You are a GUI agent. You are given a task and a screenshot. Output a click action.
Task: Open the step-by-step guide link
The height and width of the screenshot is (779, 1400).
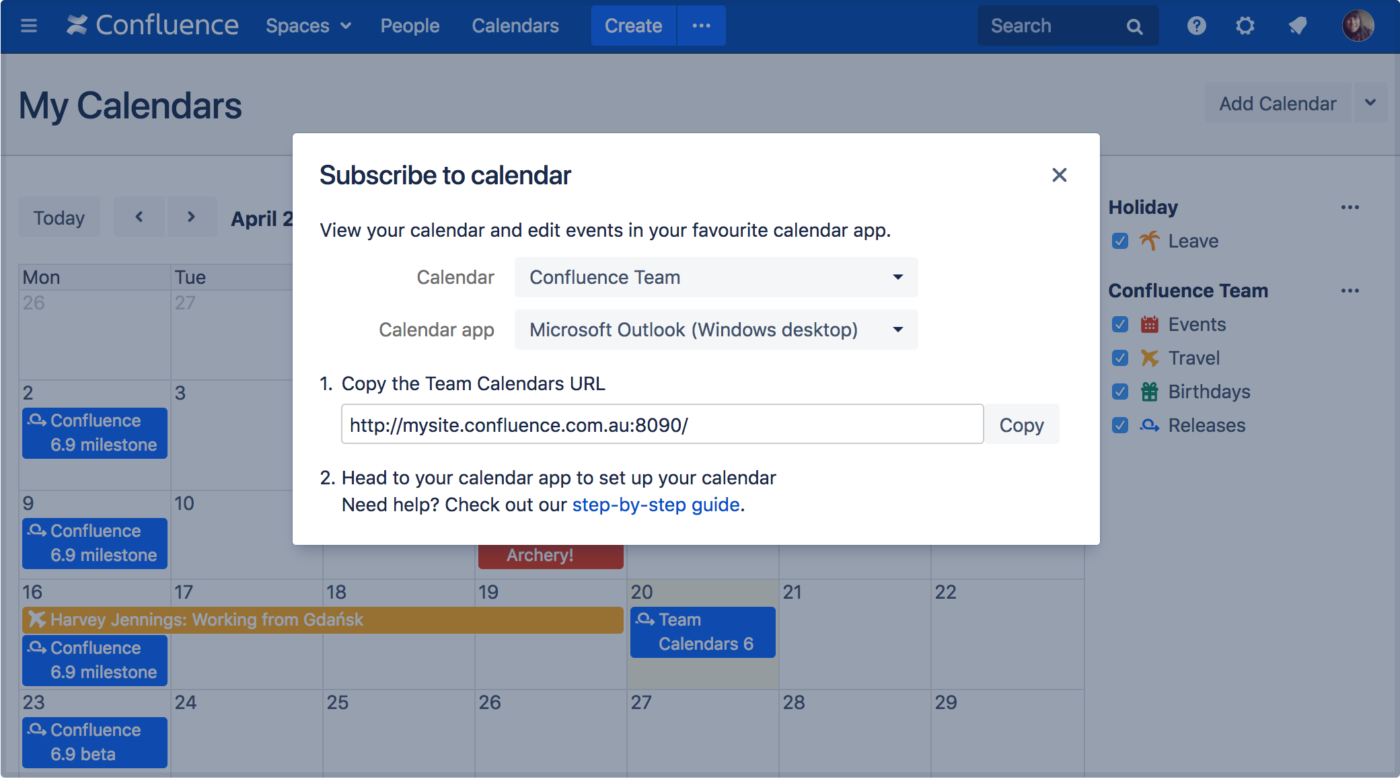655,504
